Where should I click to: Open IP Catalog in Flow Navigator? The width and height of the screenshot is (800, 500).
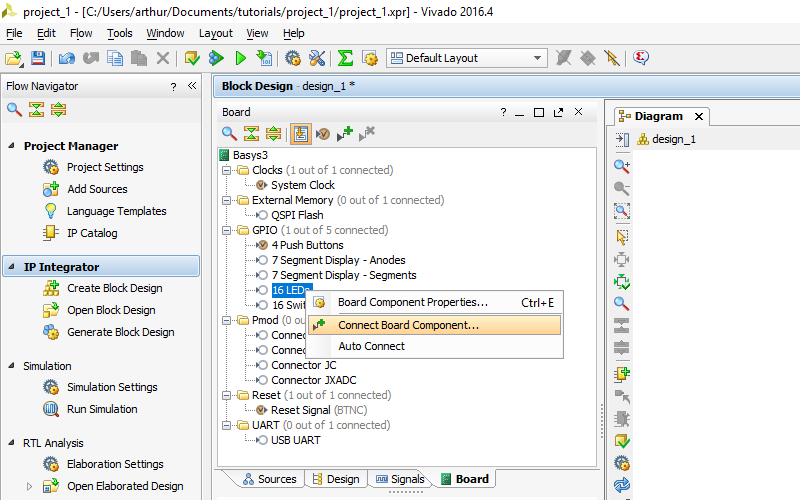(x=92, y=233)
